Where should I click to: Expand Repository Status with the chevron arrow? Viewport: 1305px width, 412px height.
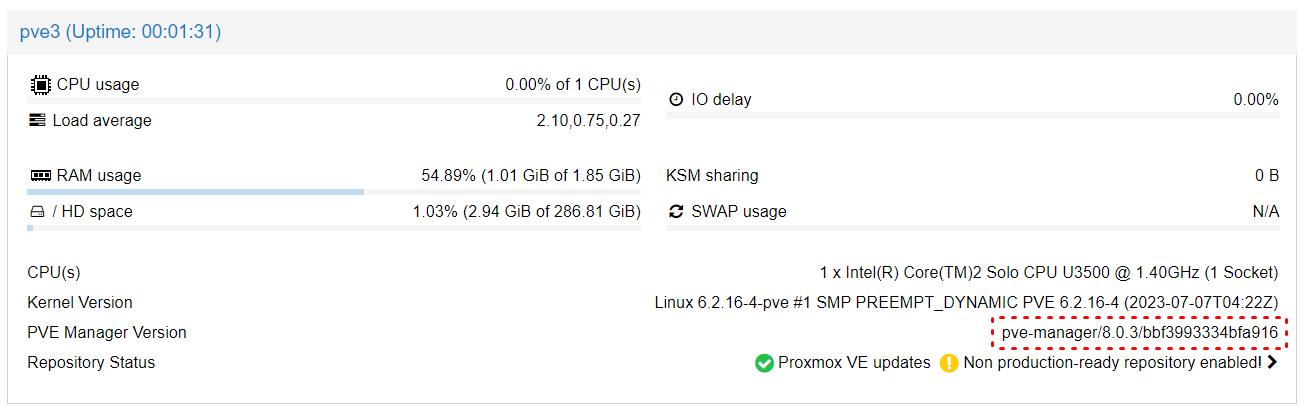point(1272,363)
